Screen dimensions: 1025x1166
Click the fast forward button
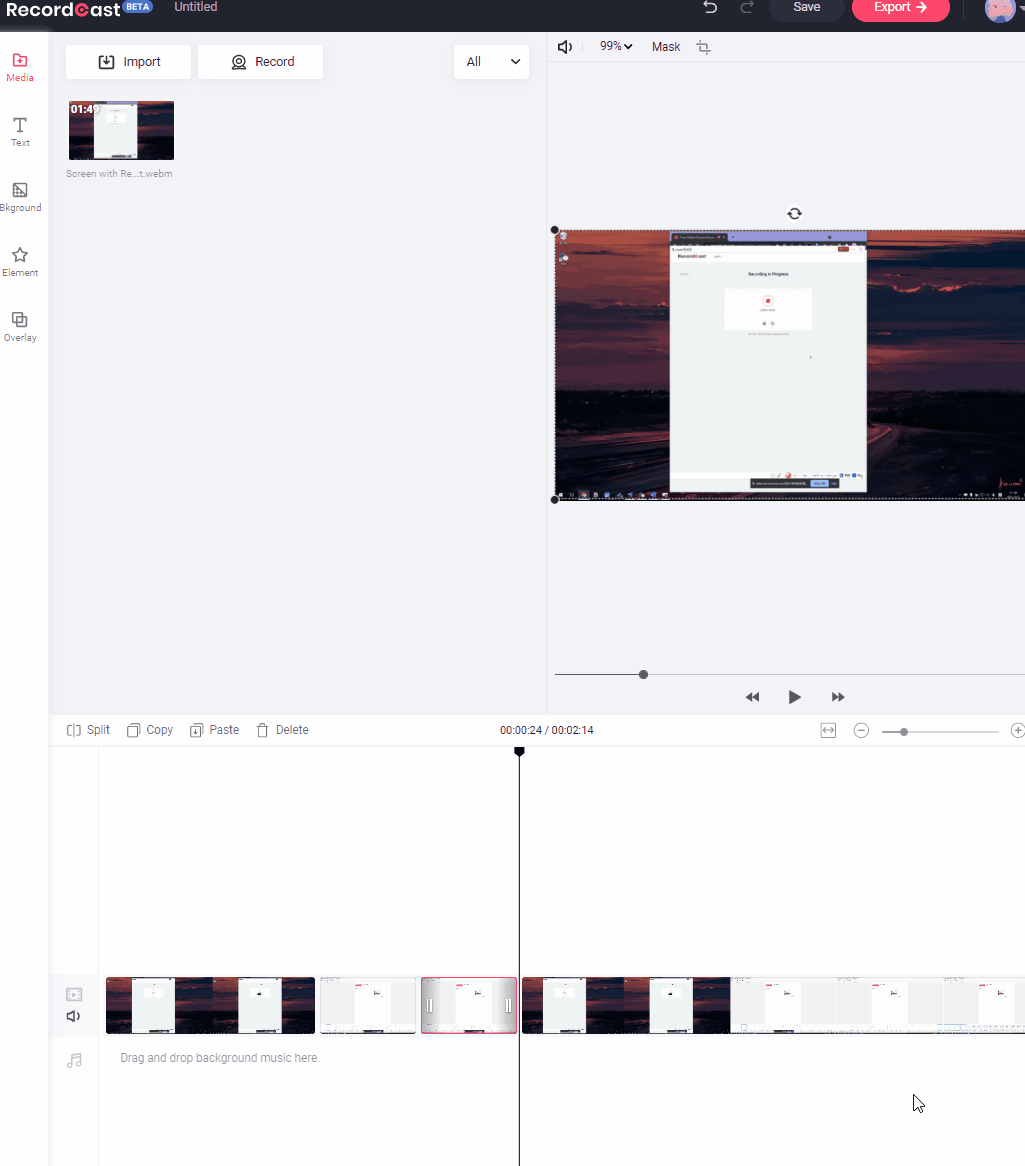click(838, 697)
